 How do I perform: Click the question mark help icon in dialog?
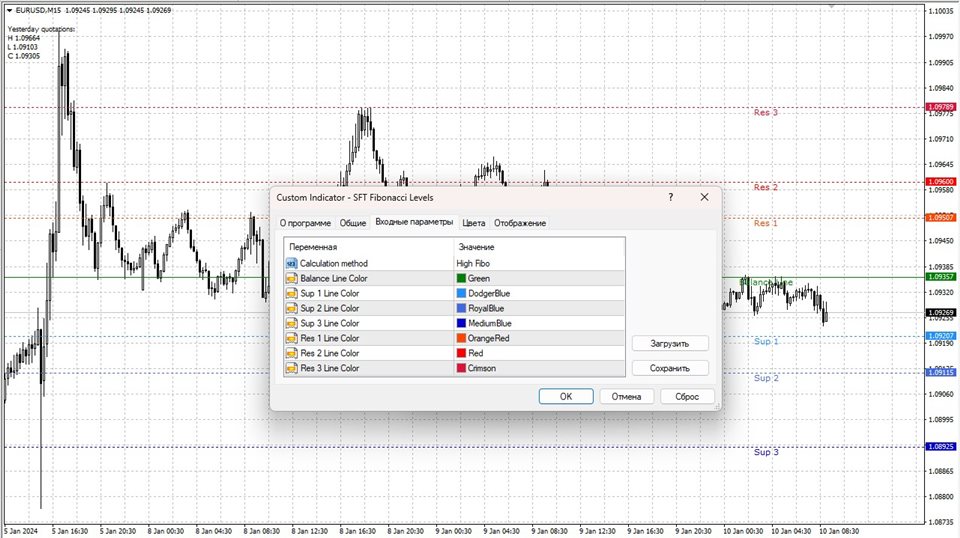click(x=671, y=197)
